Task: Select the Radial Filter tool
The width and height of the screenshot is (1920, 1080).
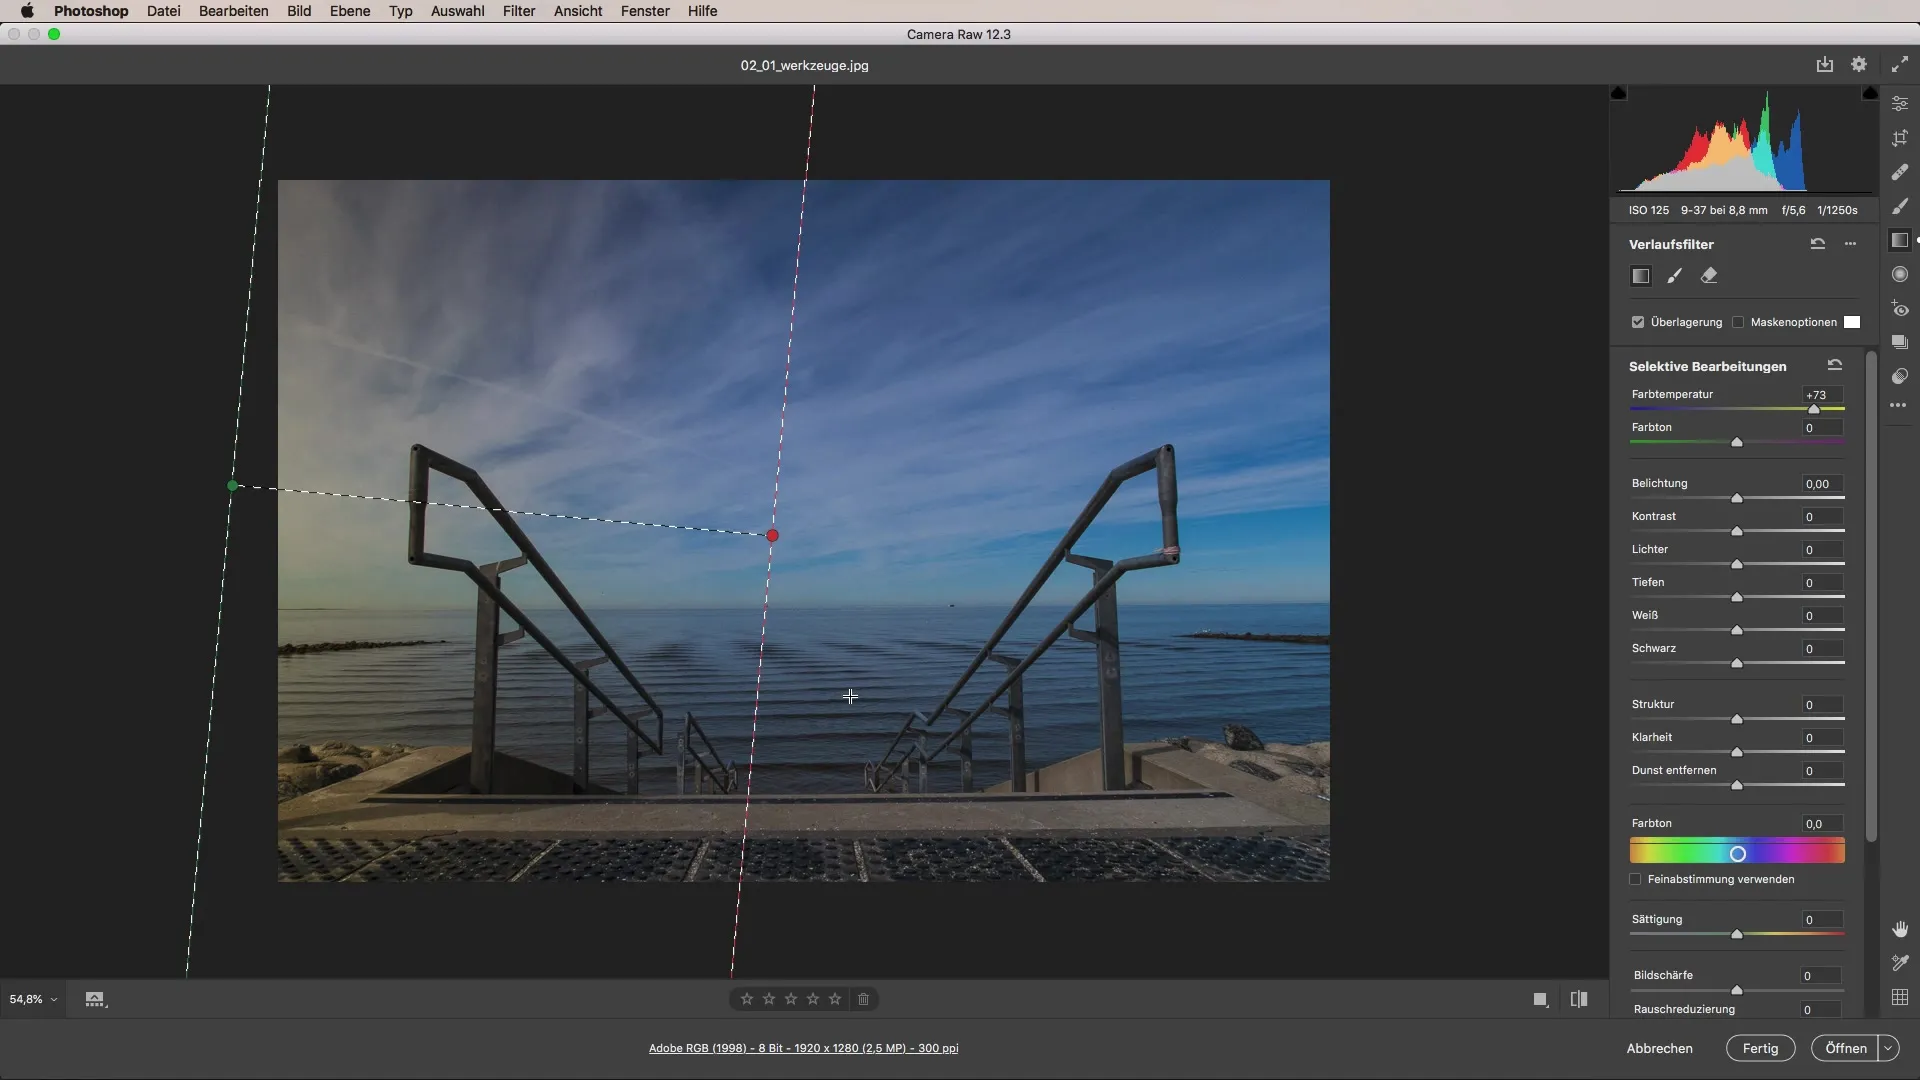Action: [1900, 274]
